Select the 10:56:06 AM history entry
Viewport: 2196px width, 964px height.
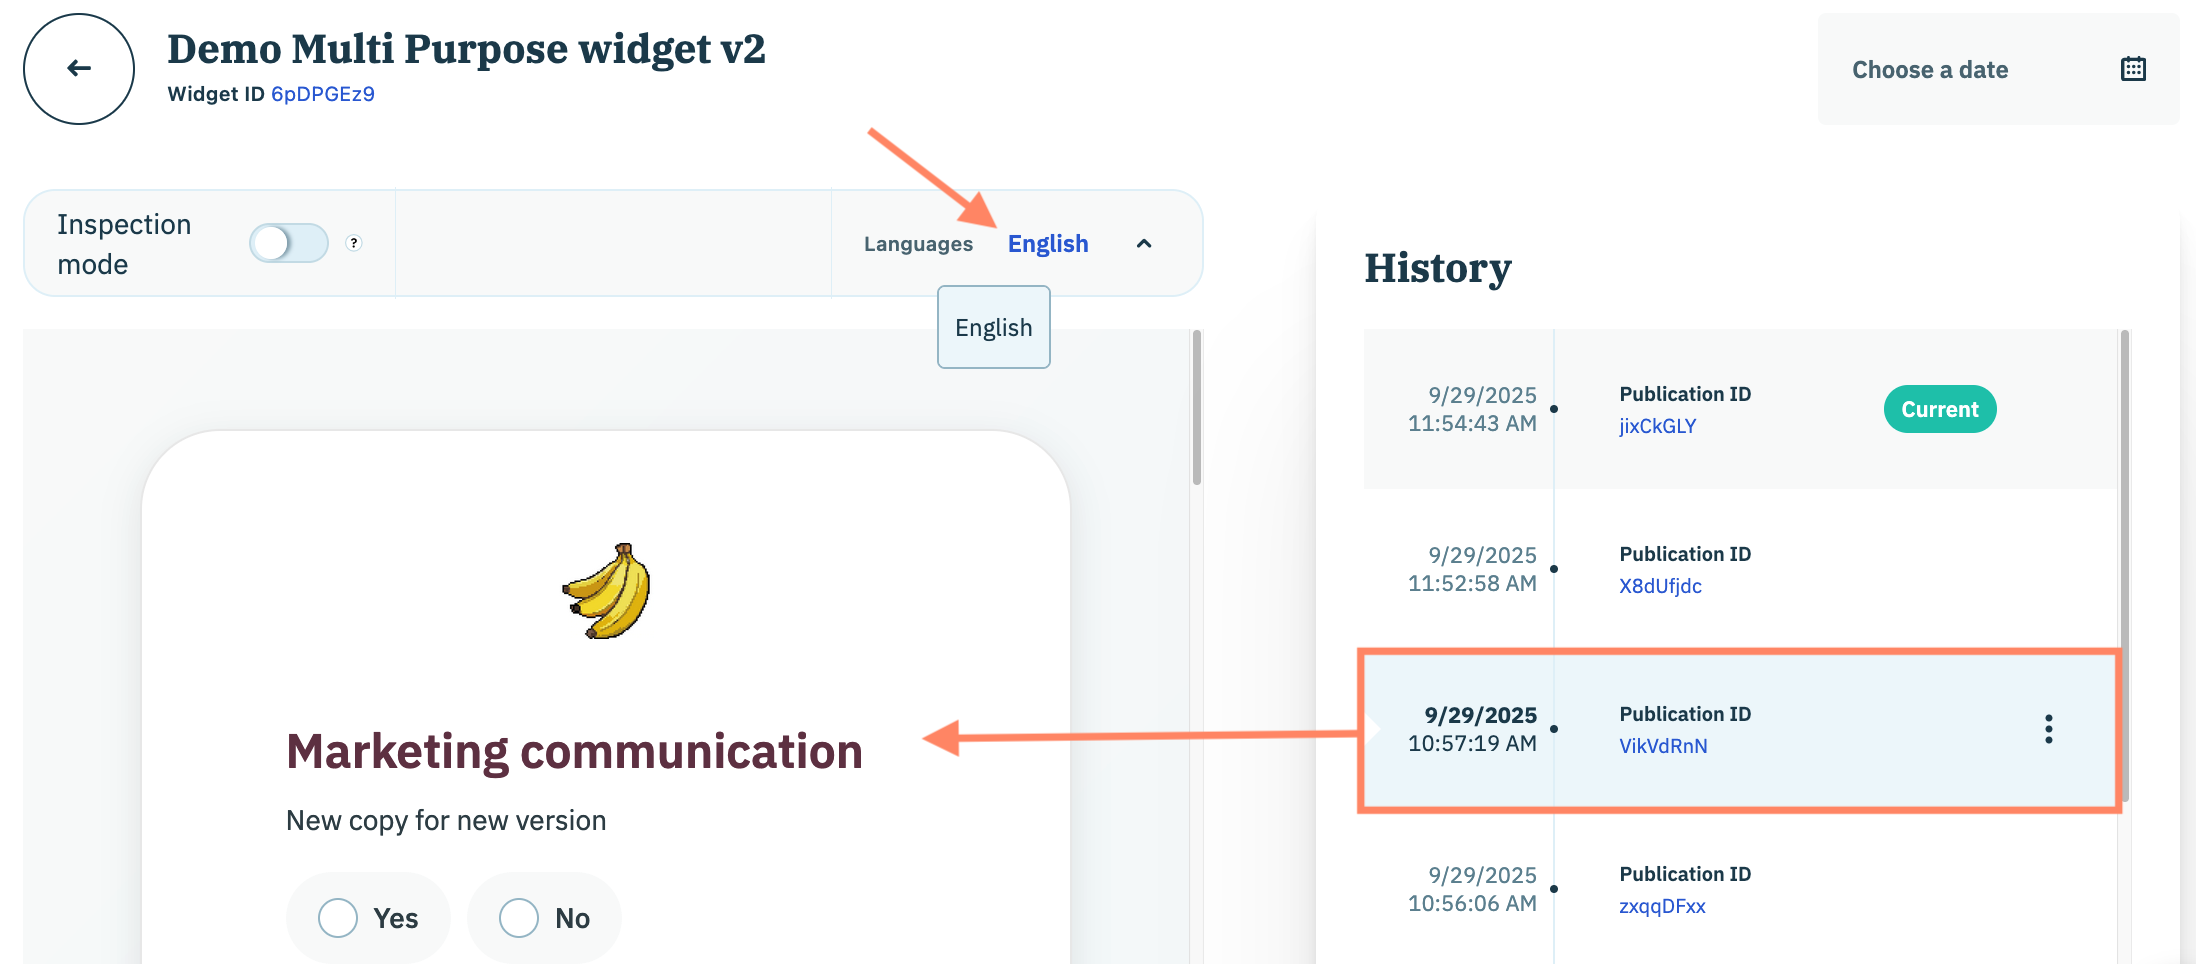pyautogui.click(x=1472, y=889)
